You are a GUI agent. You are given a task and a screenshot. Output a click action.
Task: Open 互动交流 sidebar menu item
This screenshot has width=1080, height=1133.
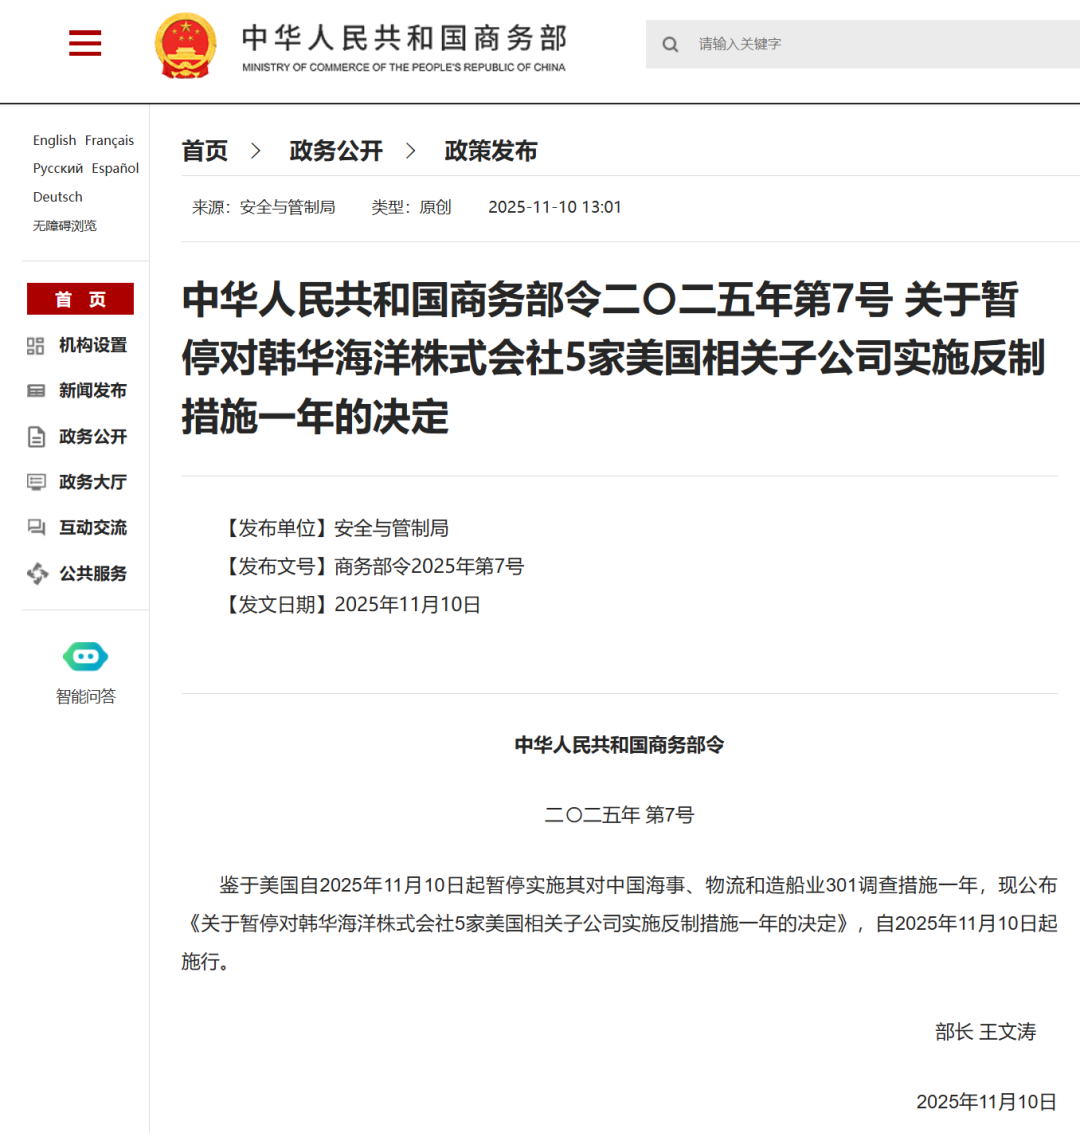pos(93,527)
